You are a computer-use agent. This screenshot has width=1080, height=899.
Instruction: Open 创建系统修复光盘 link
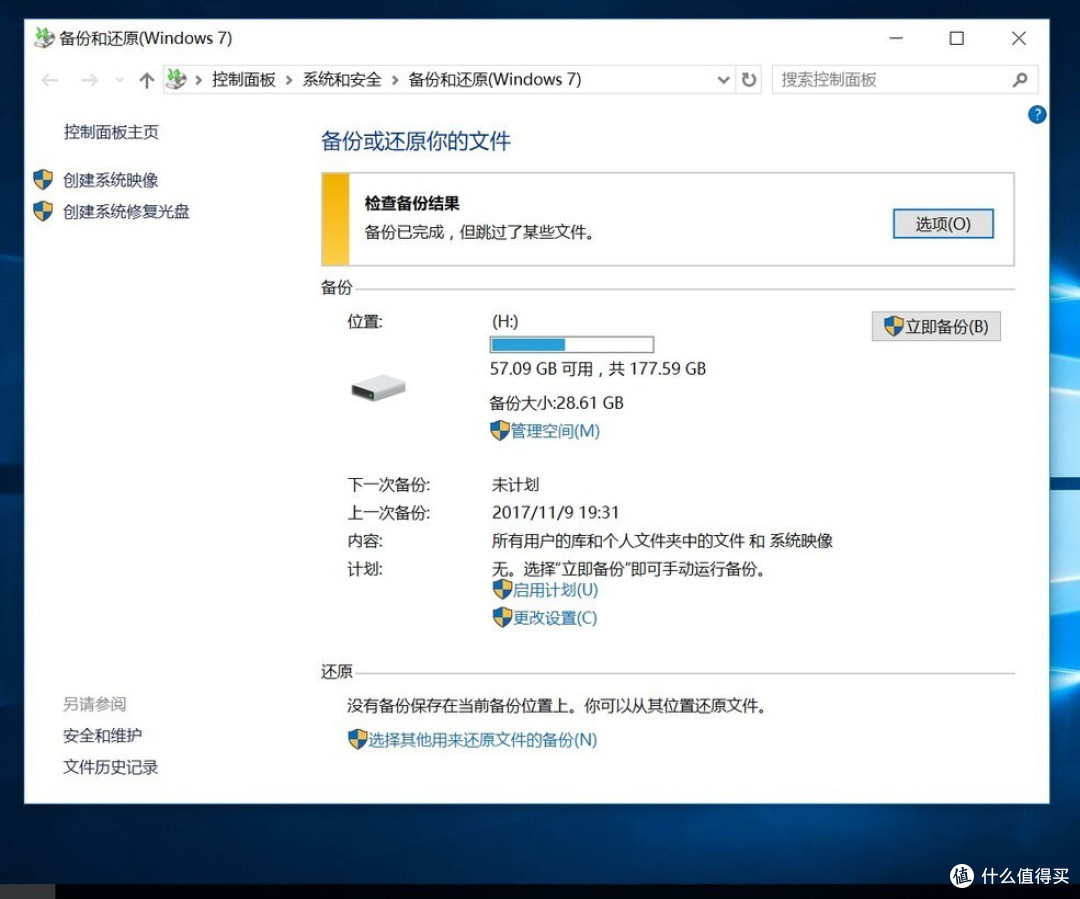tap(126, 211)
